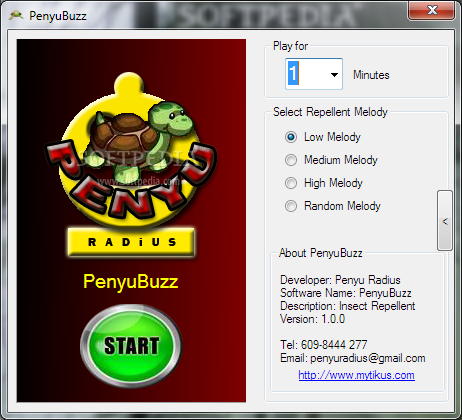
Task: Click the 'Version: 1.0.0' text
Action: [x=312, y=319]
